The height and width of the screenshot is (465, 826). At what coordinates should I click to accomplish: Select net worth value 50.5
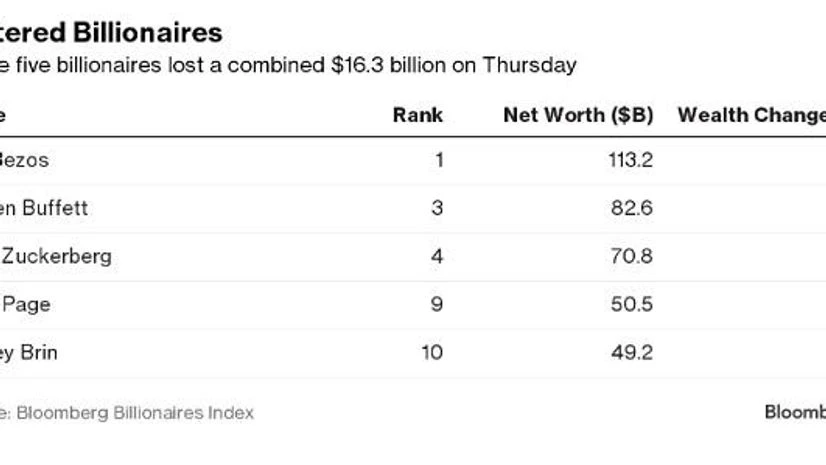point(632,304)
